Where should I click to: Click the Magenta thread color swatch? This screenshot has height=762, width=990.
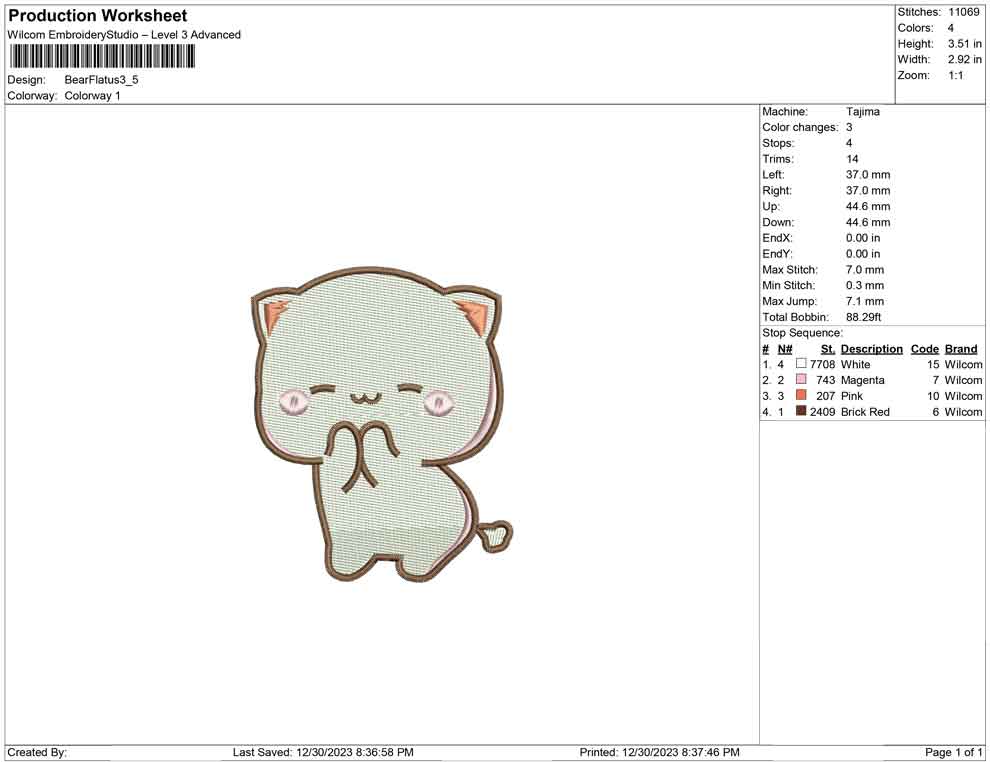[801, 379]
